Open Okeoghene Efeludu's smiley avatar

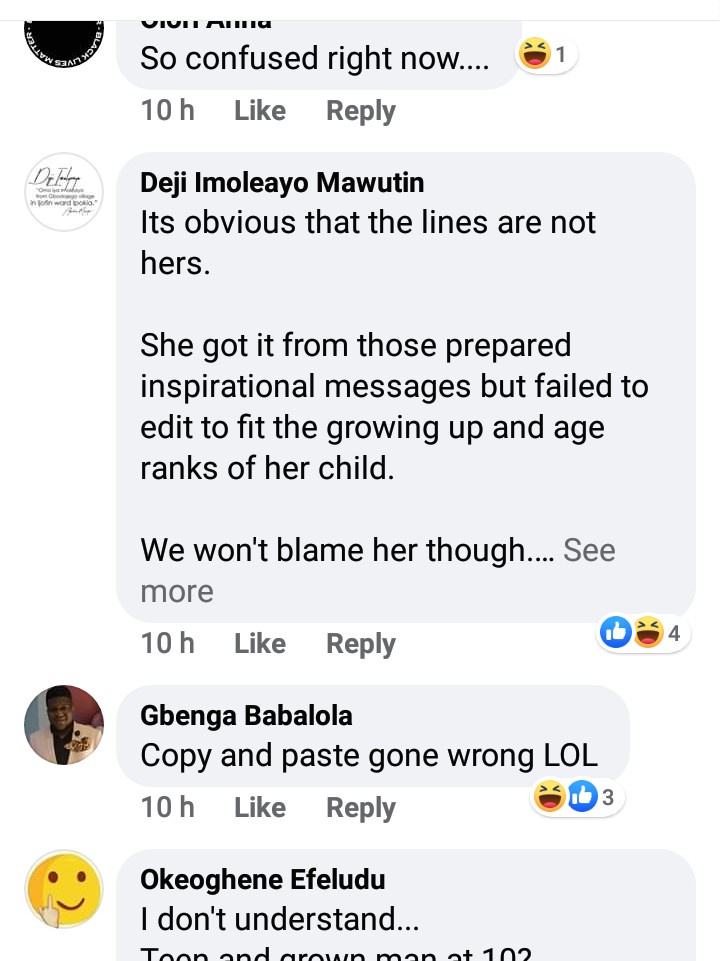tap(64, 889)
